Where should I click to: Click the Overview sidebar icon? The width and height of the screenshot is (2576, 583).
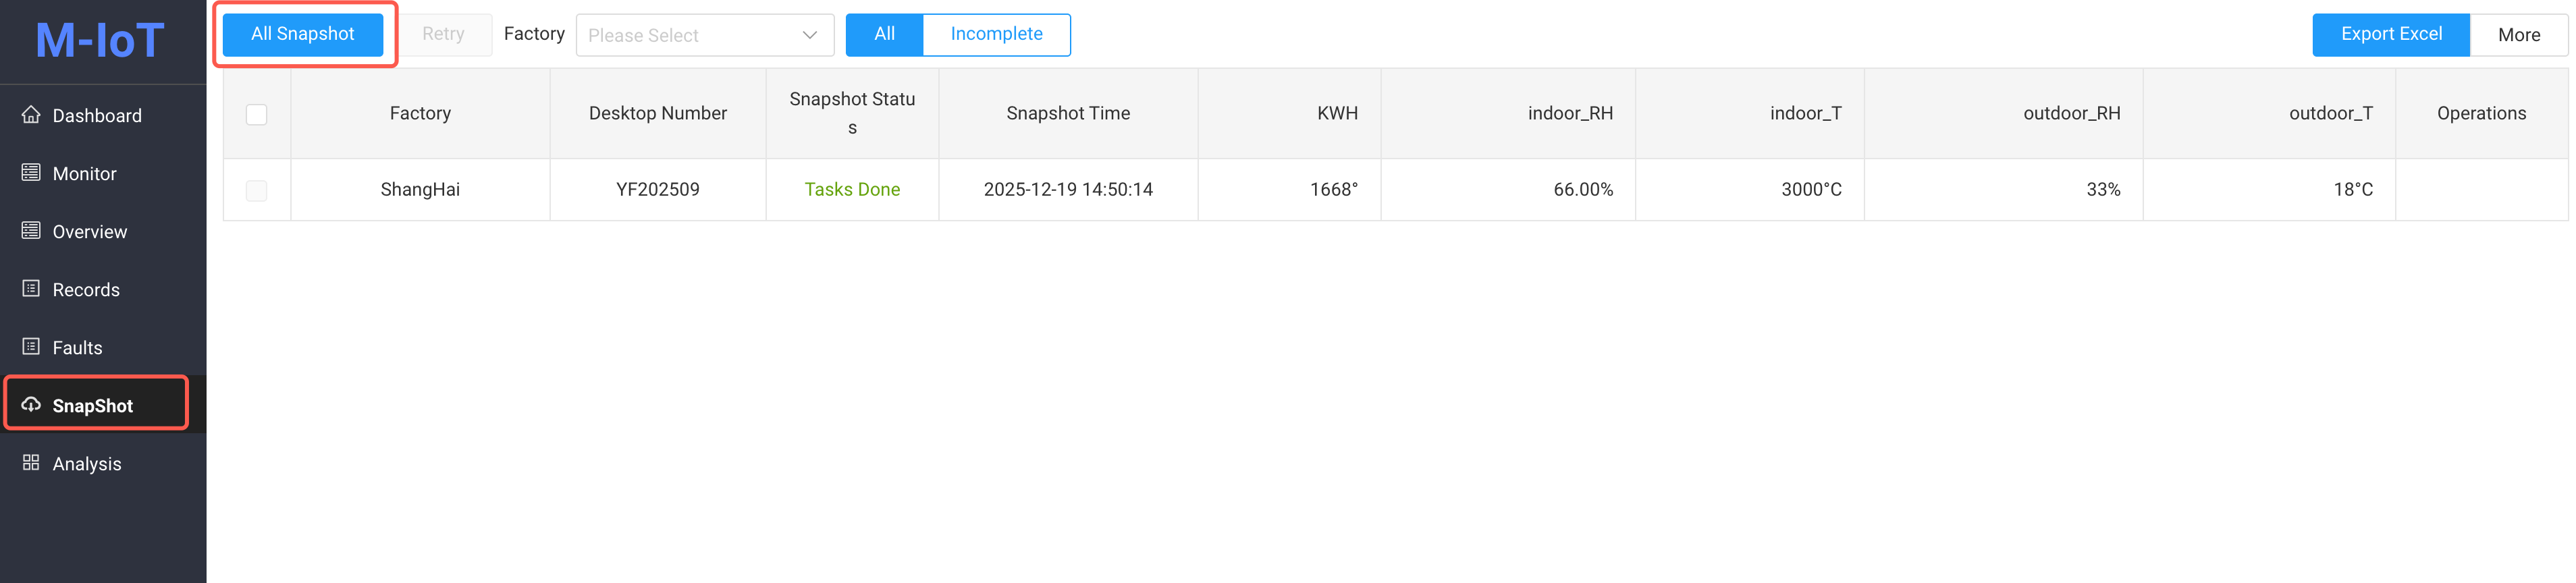click(31, 231)
